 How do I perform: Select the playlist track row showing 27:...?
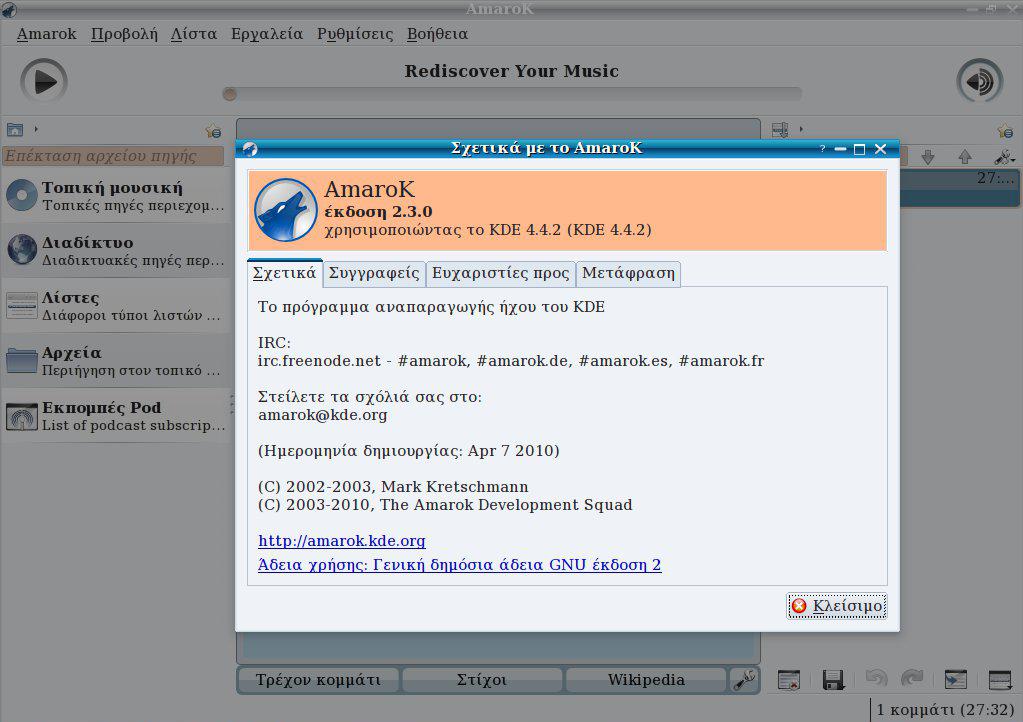(960, 188)
